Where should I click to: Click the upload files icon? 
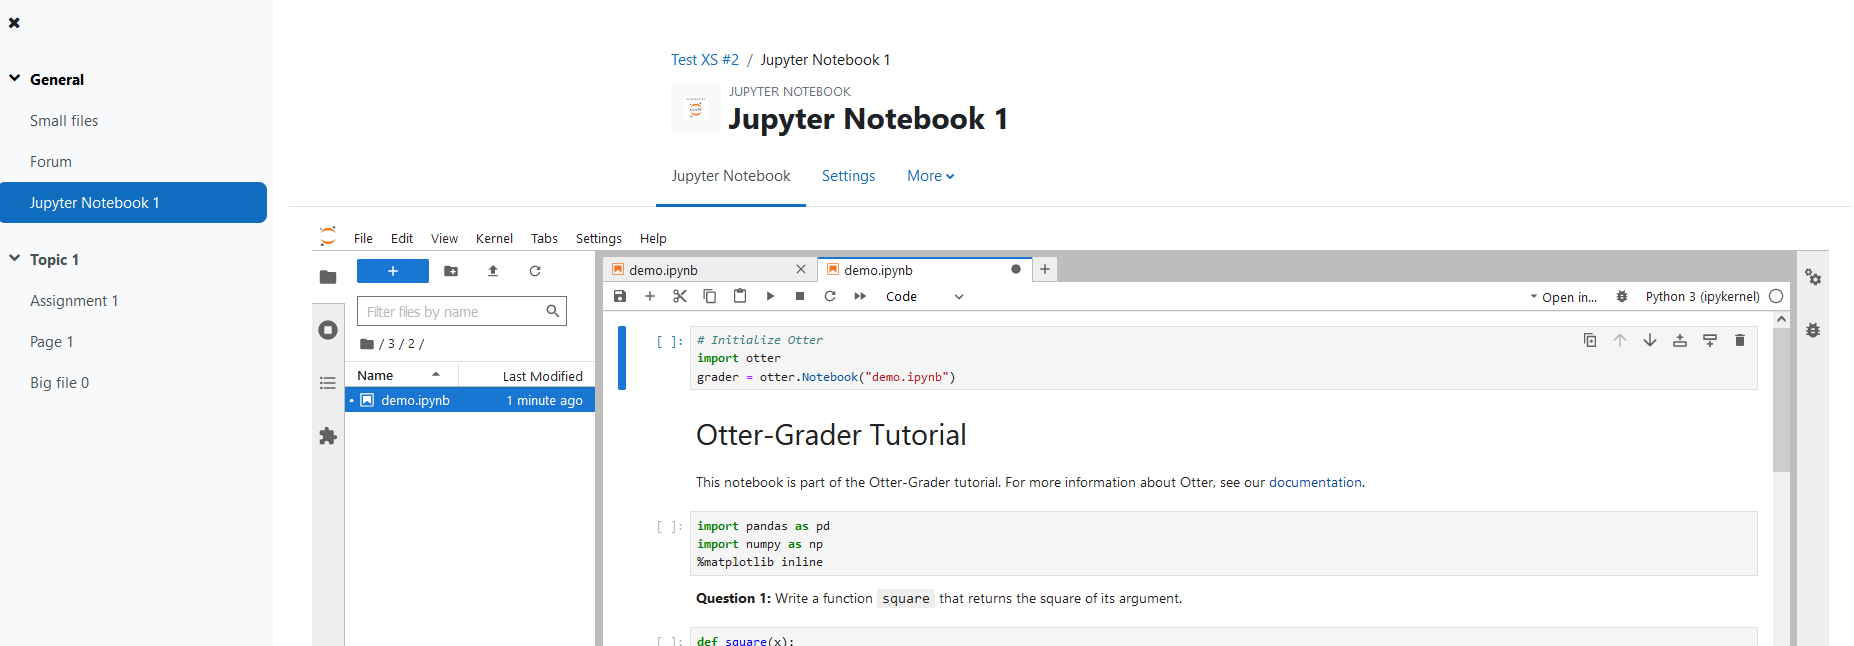click(493, 271)
